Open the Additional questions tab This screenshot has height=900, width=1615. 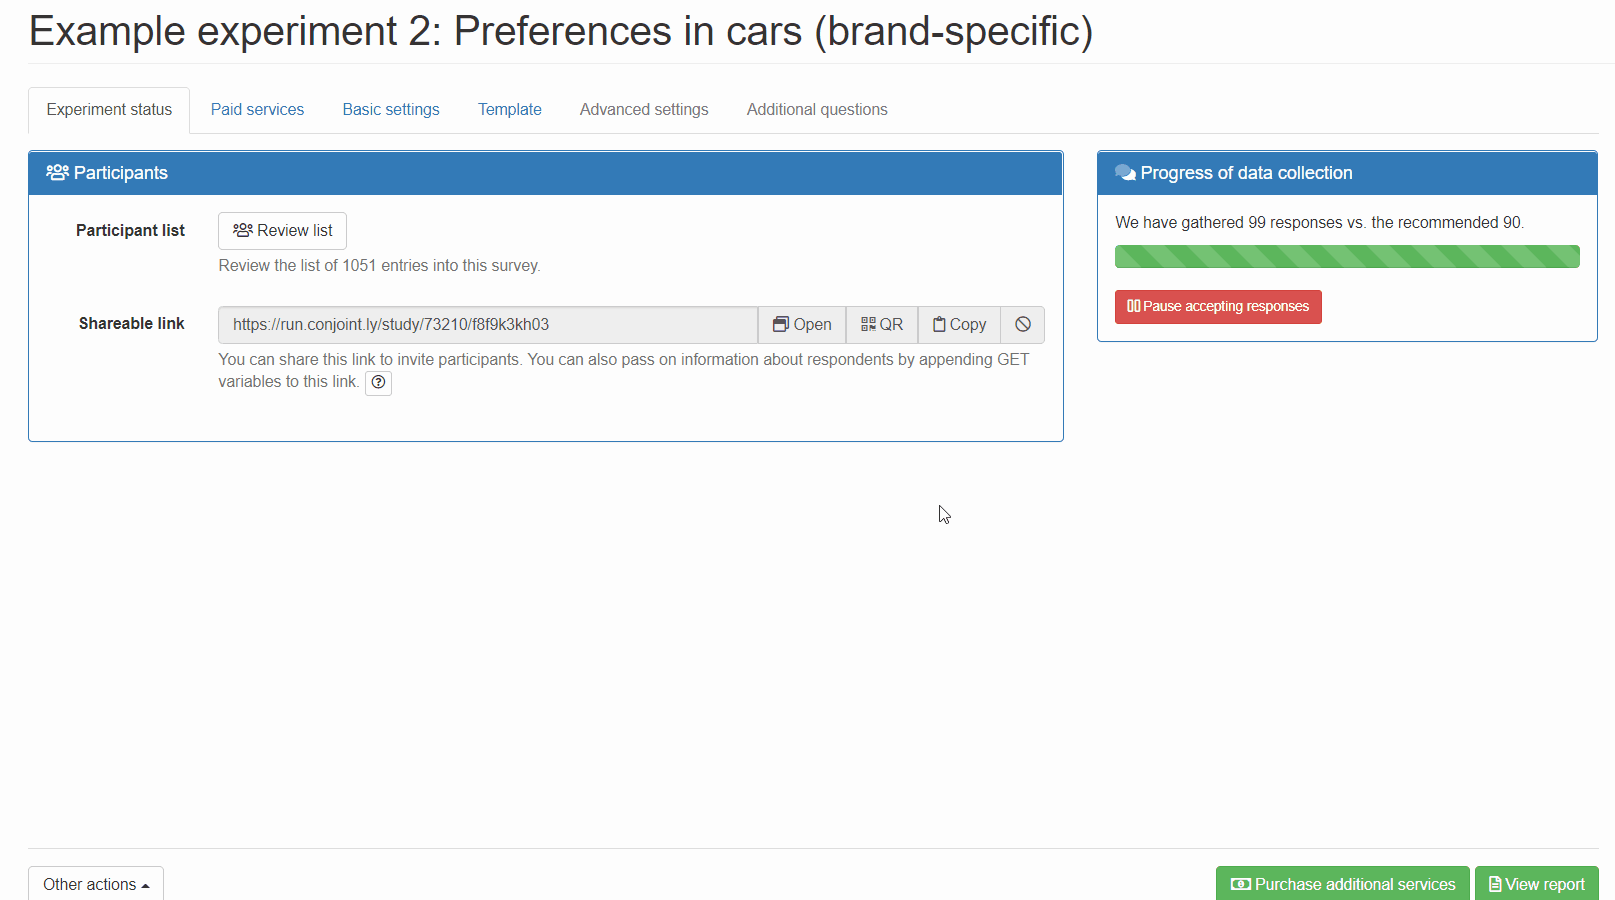817,110
